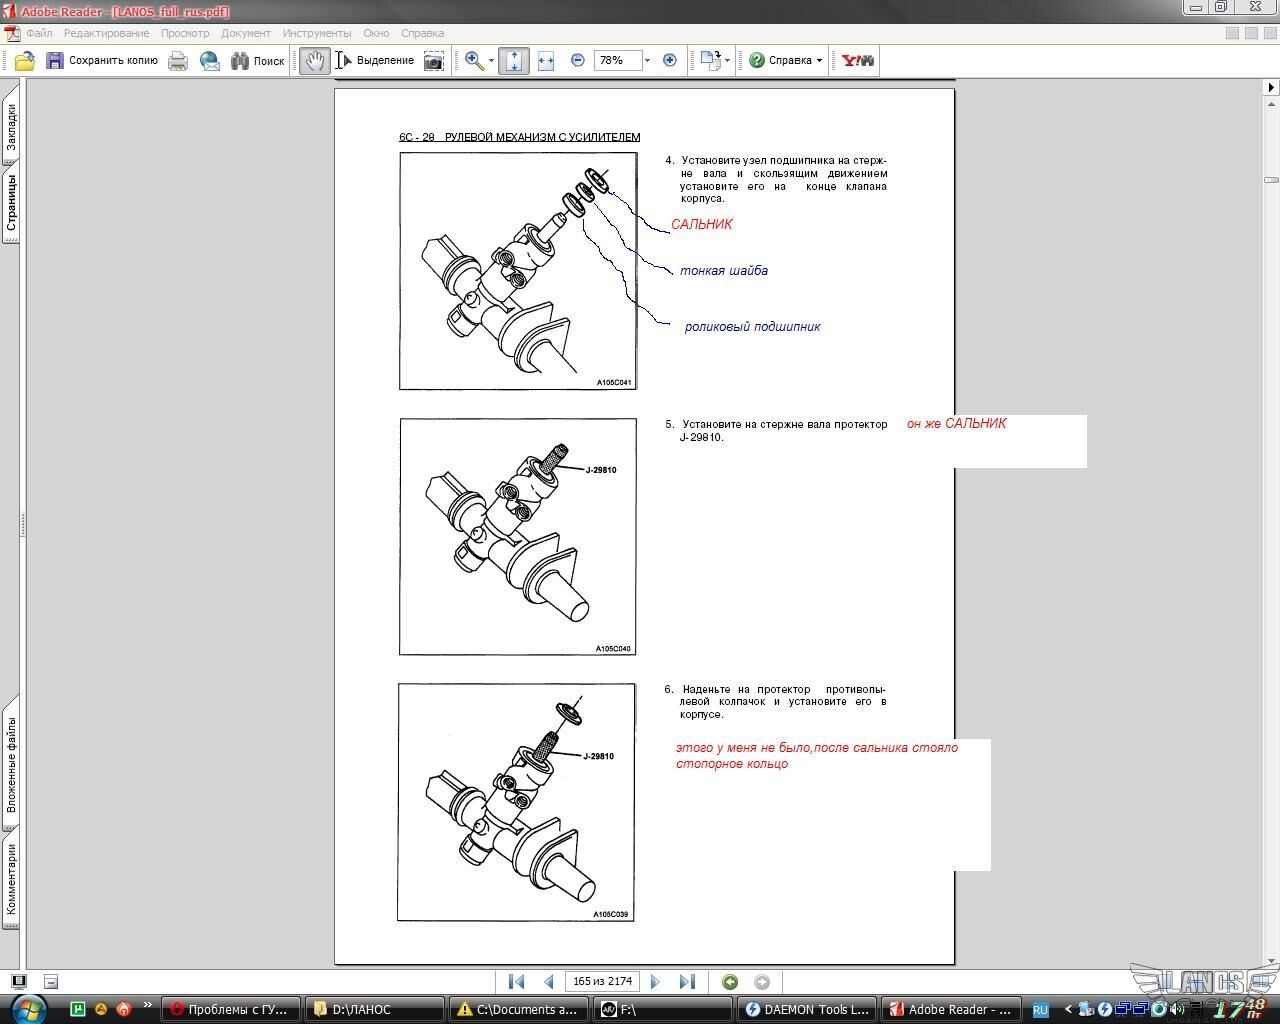The image size is (1280, 1024).
Task: Toggle Fit Width view
Action: click(x=546, y=61)
